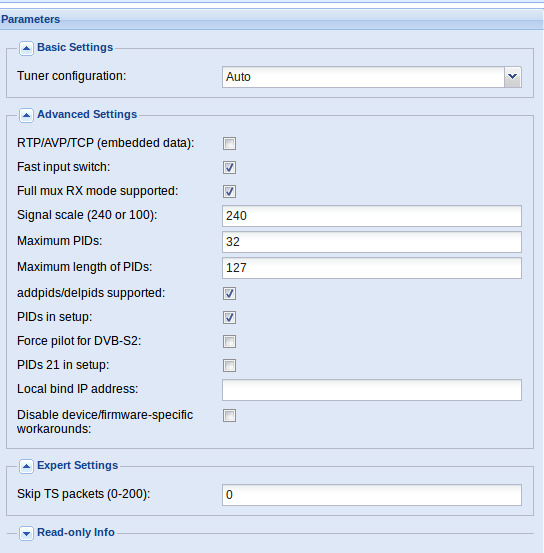Click the Local bind IP address field
This screenshot has height=553, width=544.
click(x=372, y=390)
